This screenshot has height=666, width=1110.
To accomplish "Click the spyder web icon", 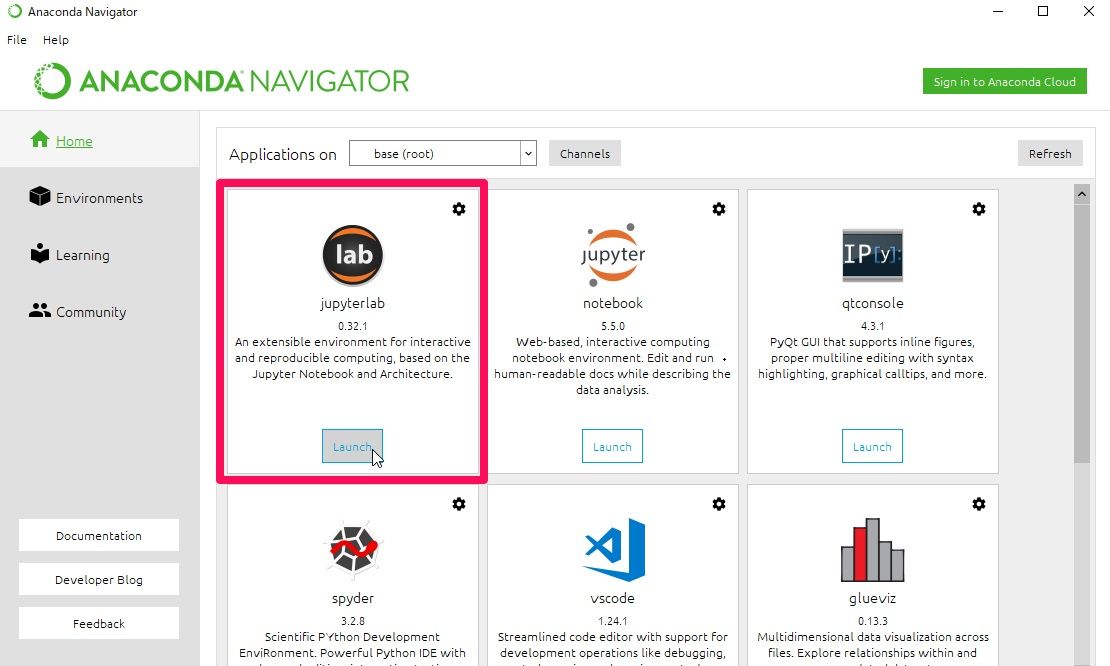I will pyautogui.click(x=353, y=549).
